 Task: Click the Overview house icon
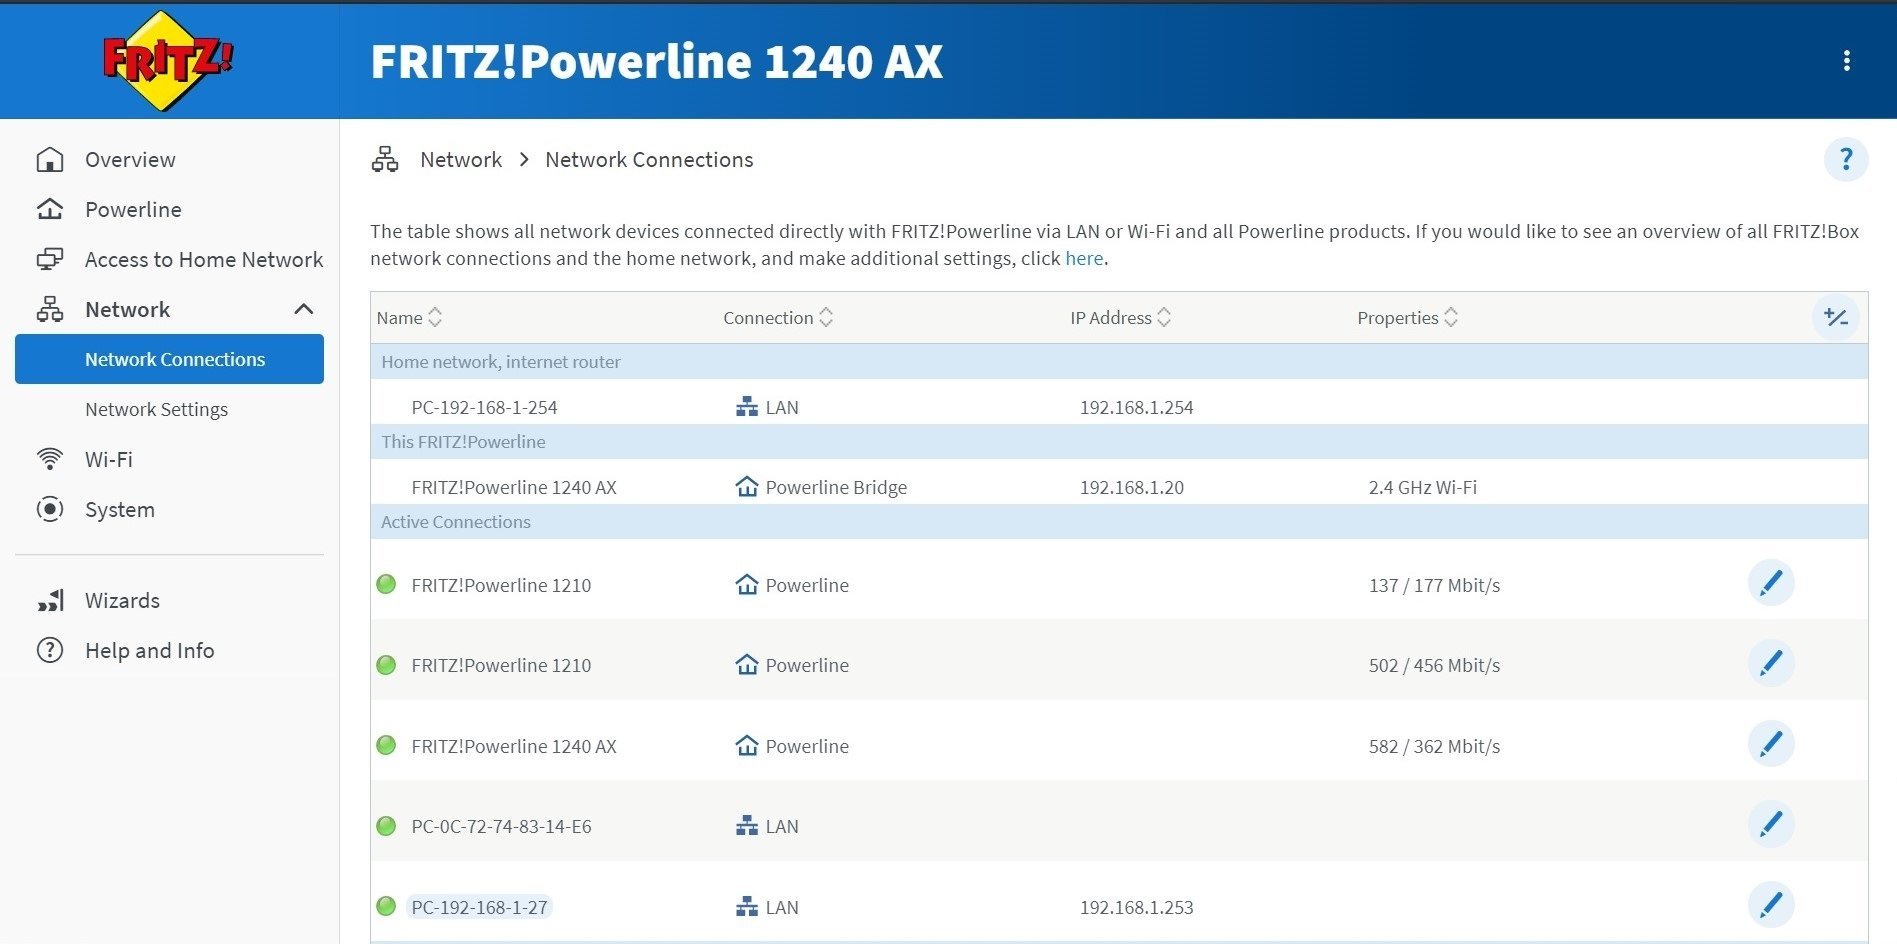[50, 160]
